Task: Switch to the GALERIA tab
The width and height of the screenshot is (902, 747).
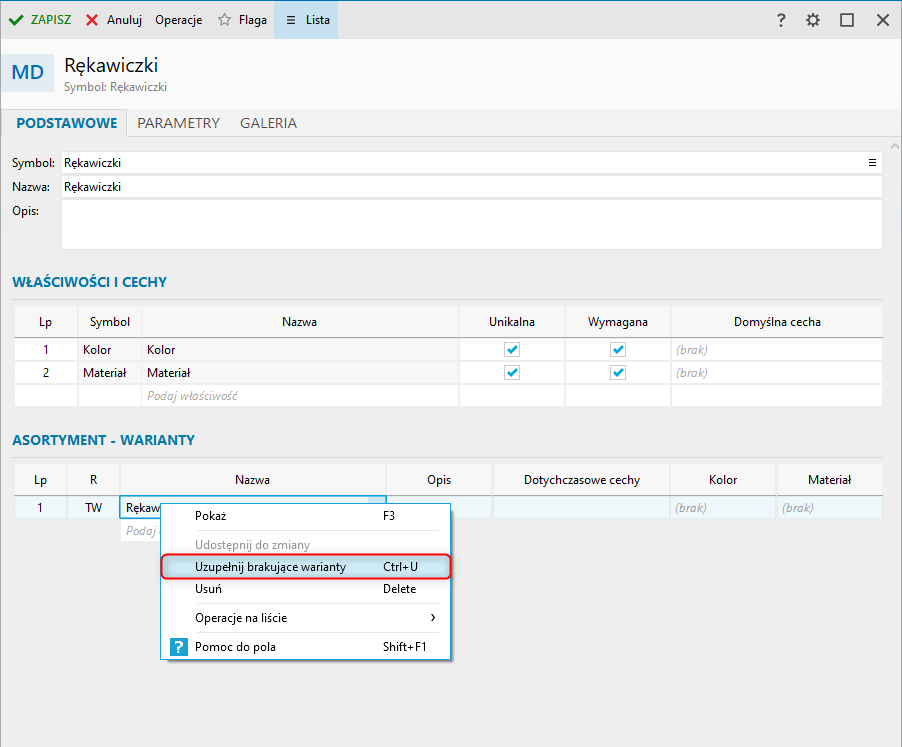Action: tap(268, 123)
